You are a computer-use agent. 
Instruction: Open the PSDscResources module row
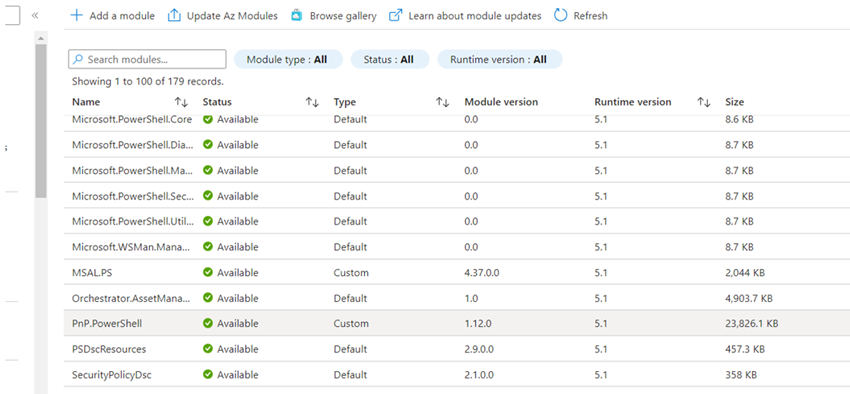point(456,349)
